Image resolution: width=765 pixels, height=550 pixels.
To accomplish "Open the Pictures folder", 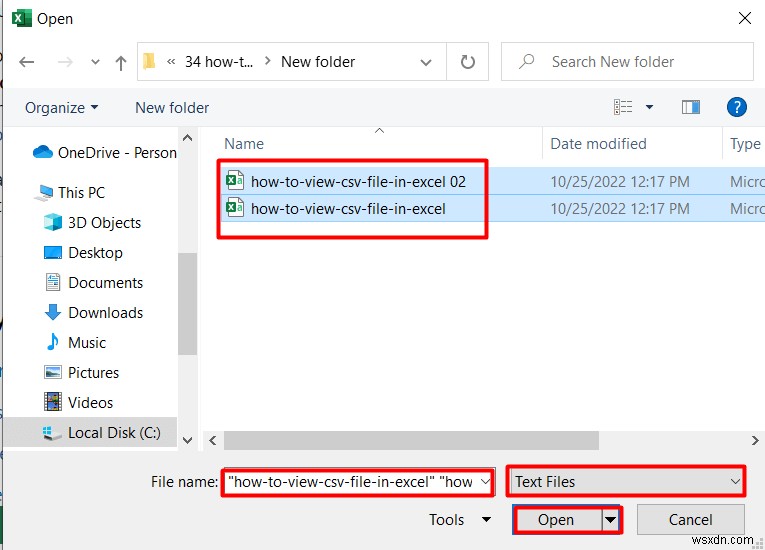I will 93,373.
